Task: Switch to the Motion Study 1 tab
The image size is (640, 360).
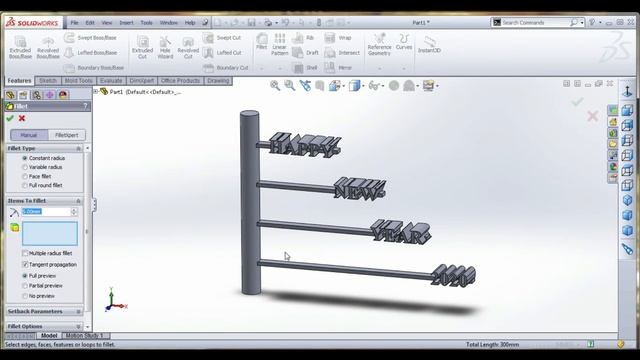Action: coord(84,336)
